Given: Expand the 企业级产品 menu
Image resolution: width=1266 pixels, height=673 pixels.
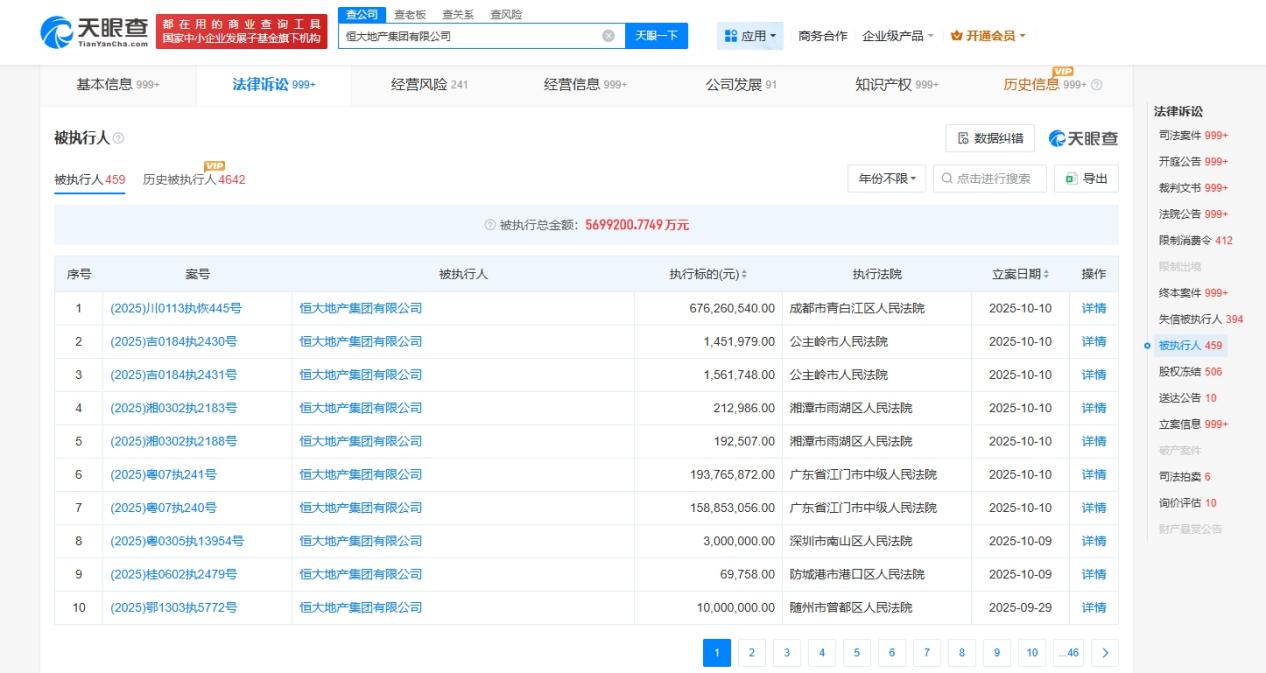Looking at the screenshot, I should tap(897, 36).
